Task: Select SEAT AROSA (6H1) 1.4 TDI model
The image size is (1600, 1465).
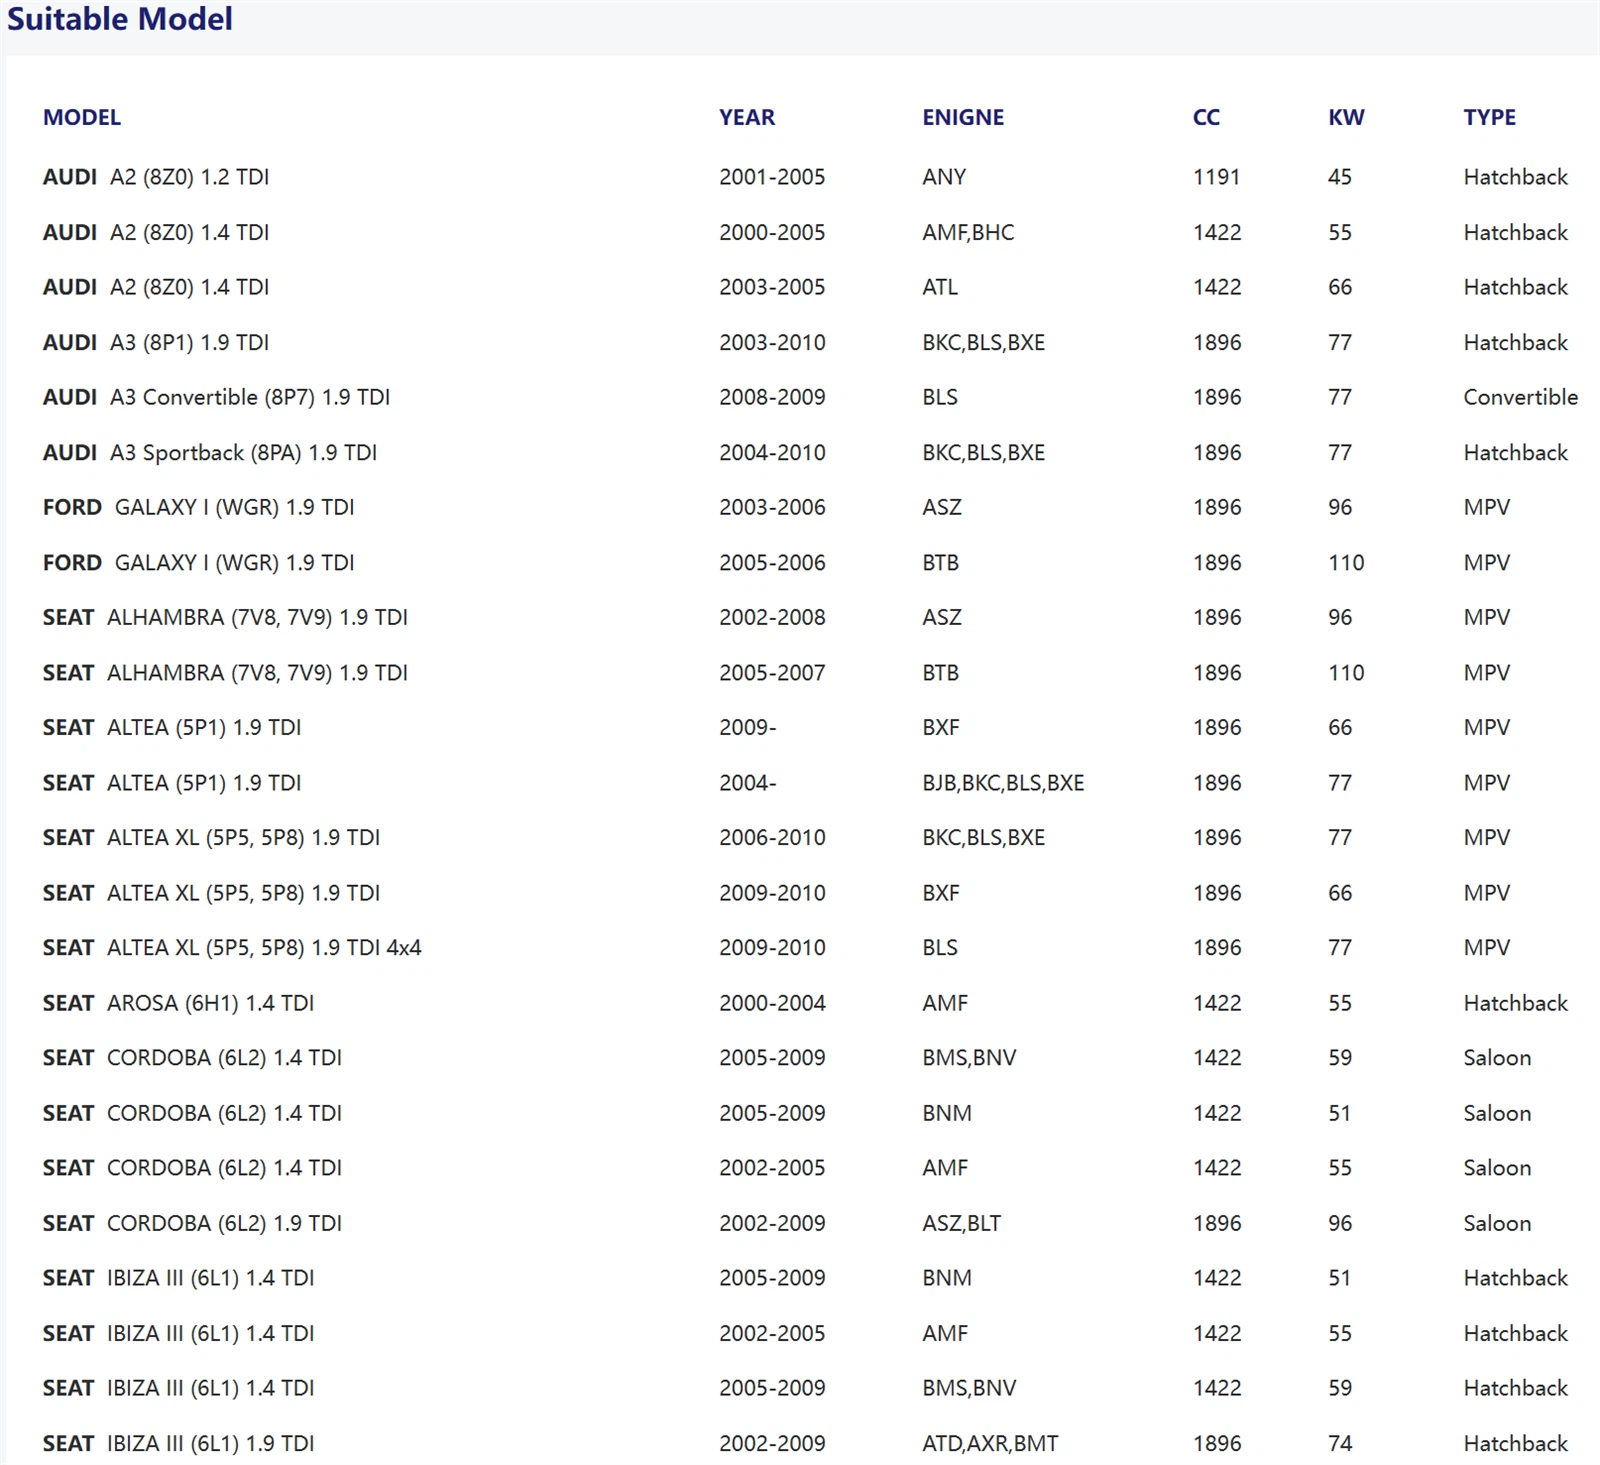Action: tap(178, 1002)
